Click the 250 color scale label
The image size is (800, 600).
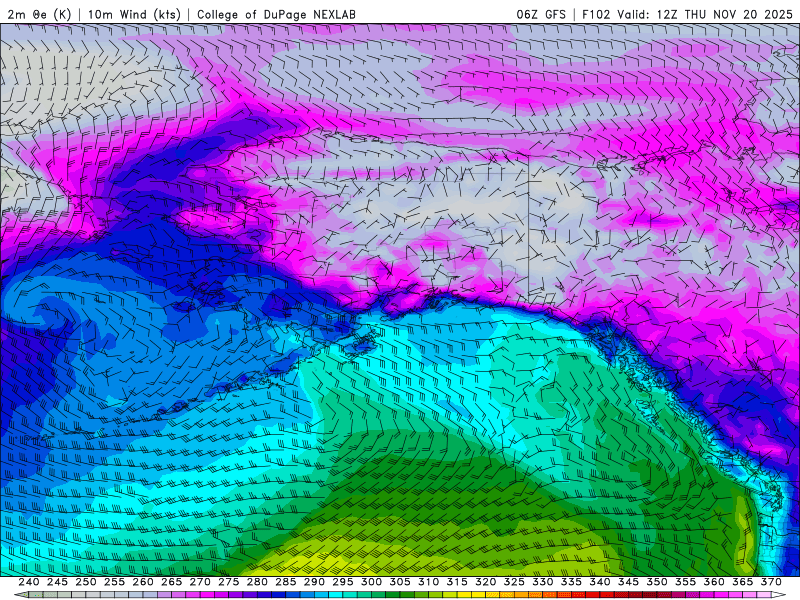tap(86, 582)
